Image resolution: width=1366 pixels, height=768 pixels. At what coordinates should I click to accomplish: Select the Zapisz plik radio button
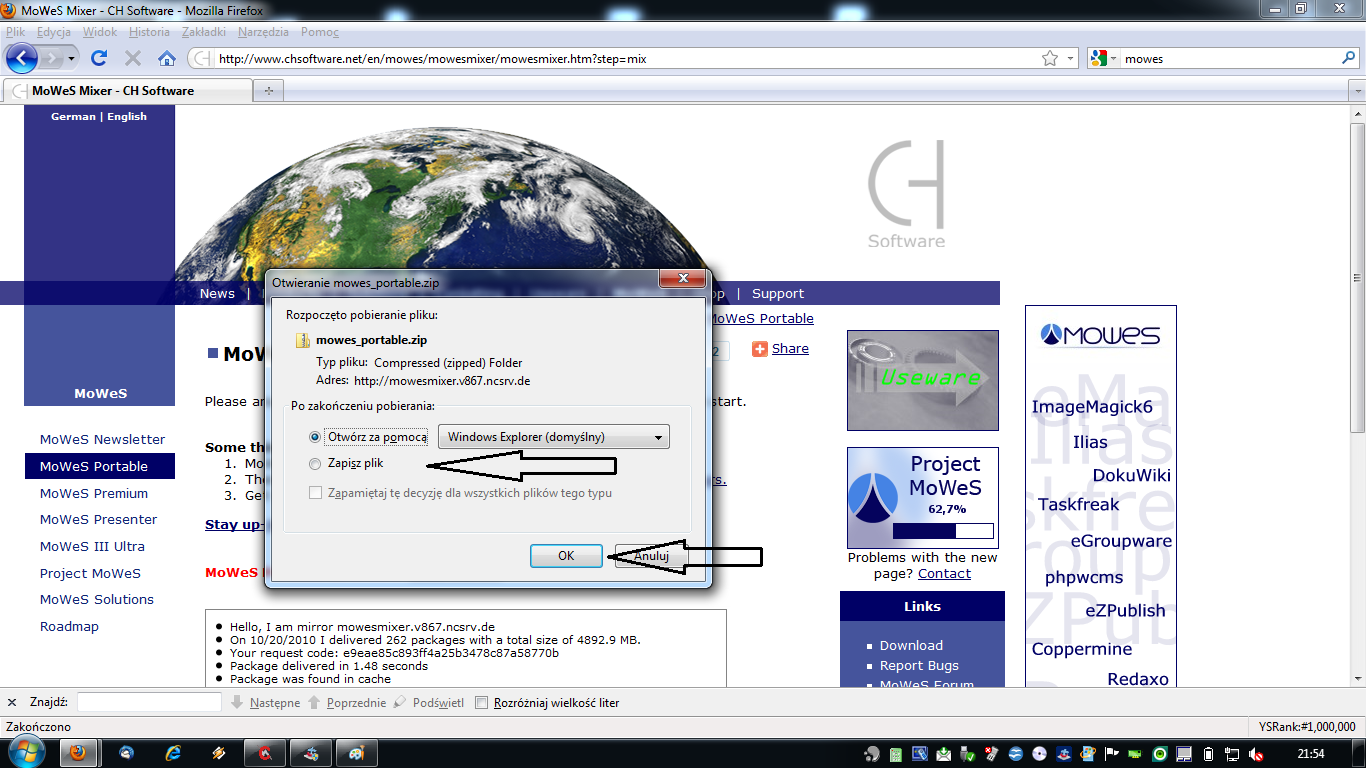tap(315, 464)
